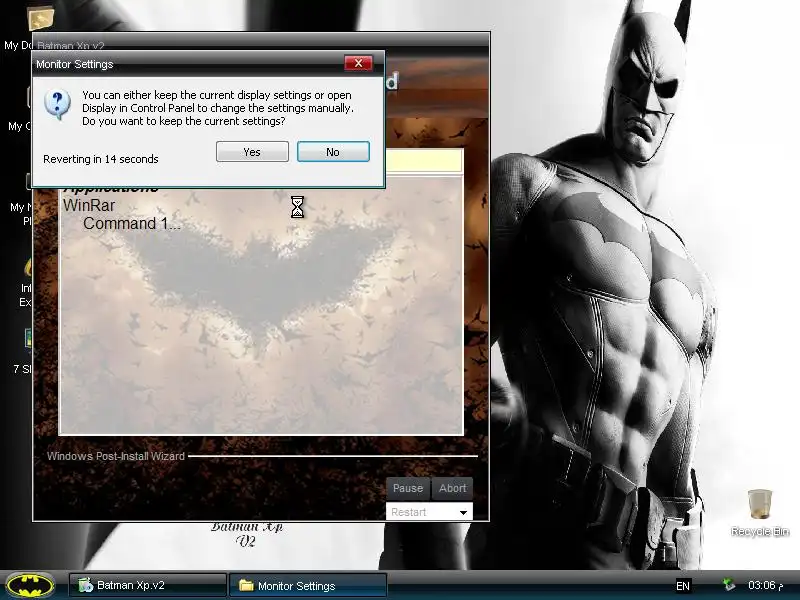
Task: Click the system tray network icon
Action: (x=728, y=585)
